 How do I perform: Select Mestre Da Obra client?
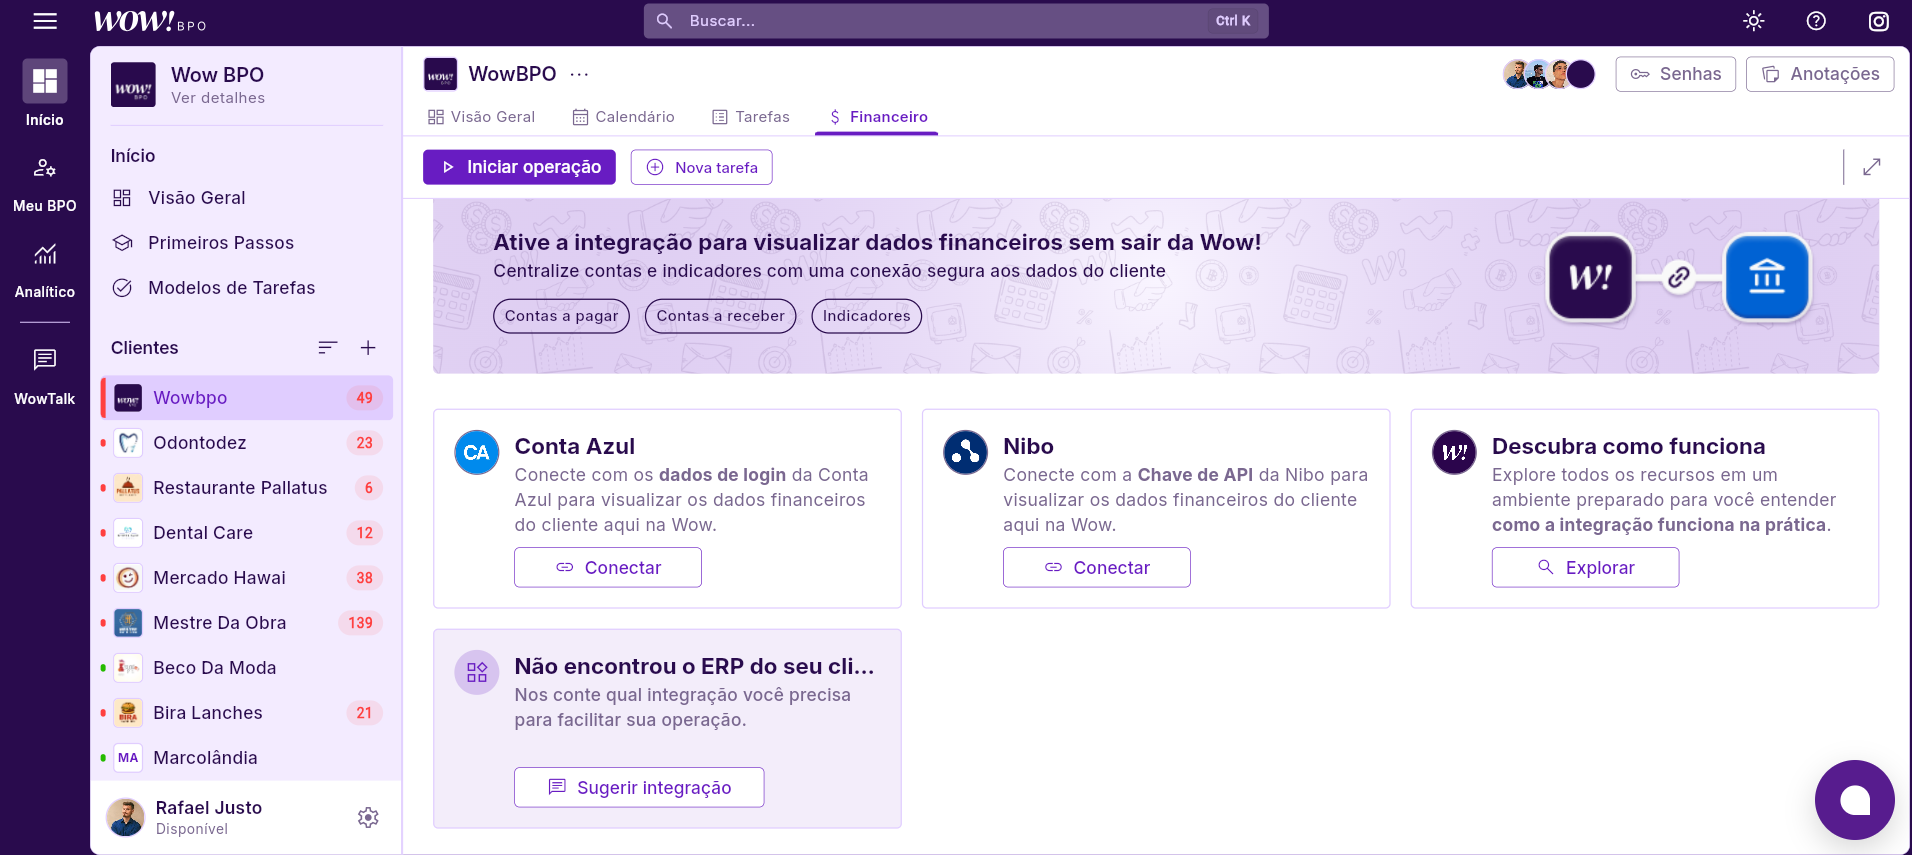pos(220,623)
